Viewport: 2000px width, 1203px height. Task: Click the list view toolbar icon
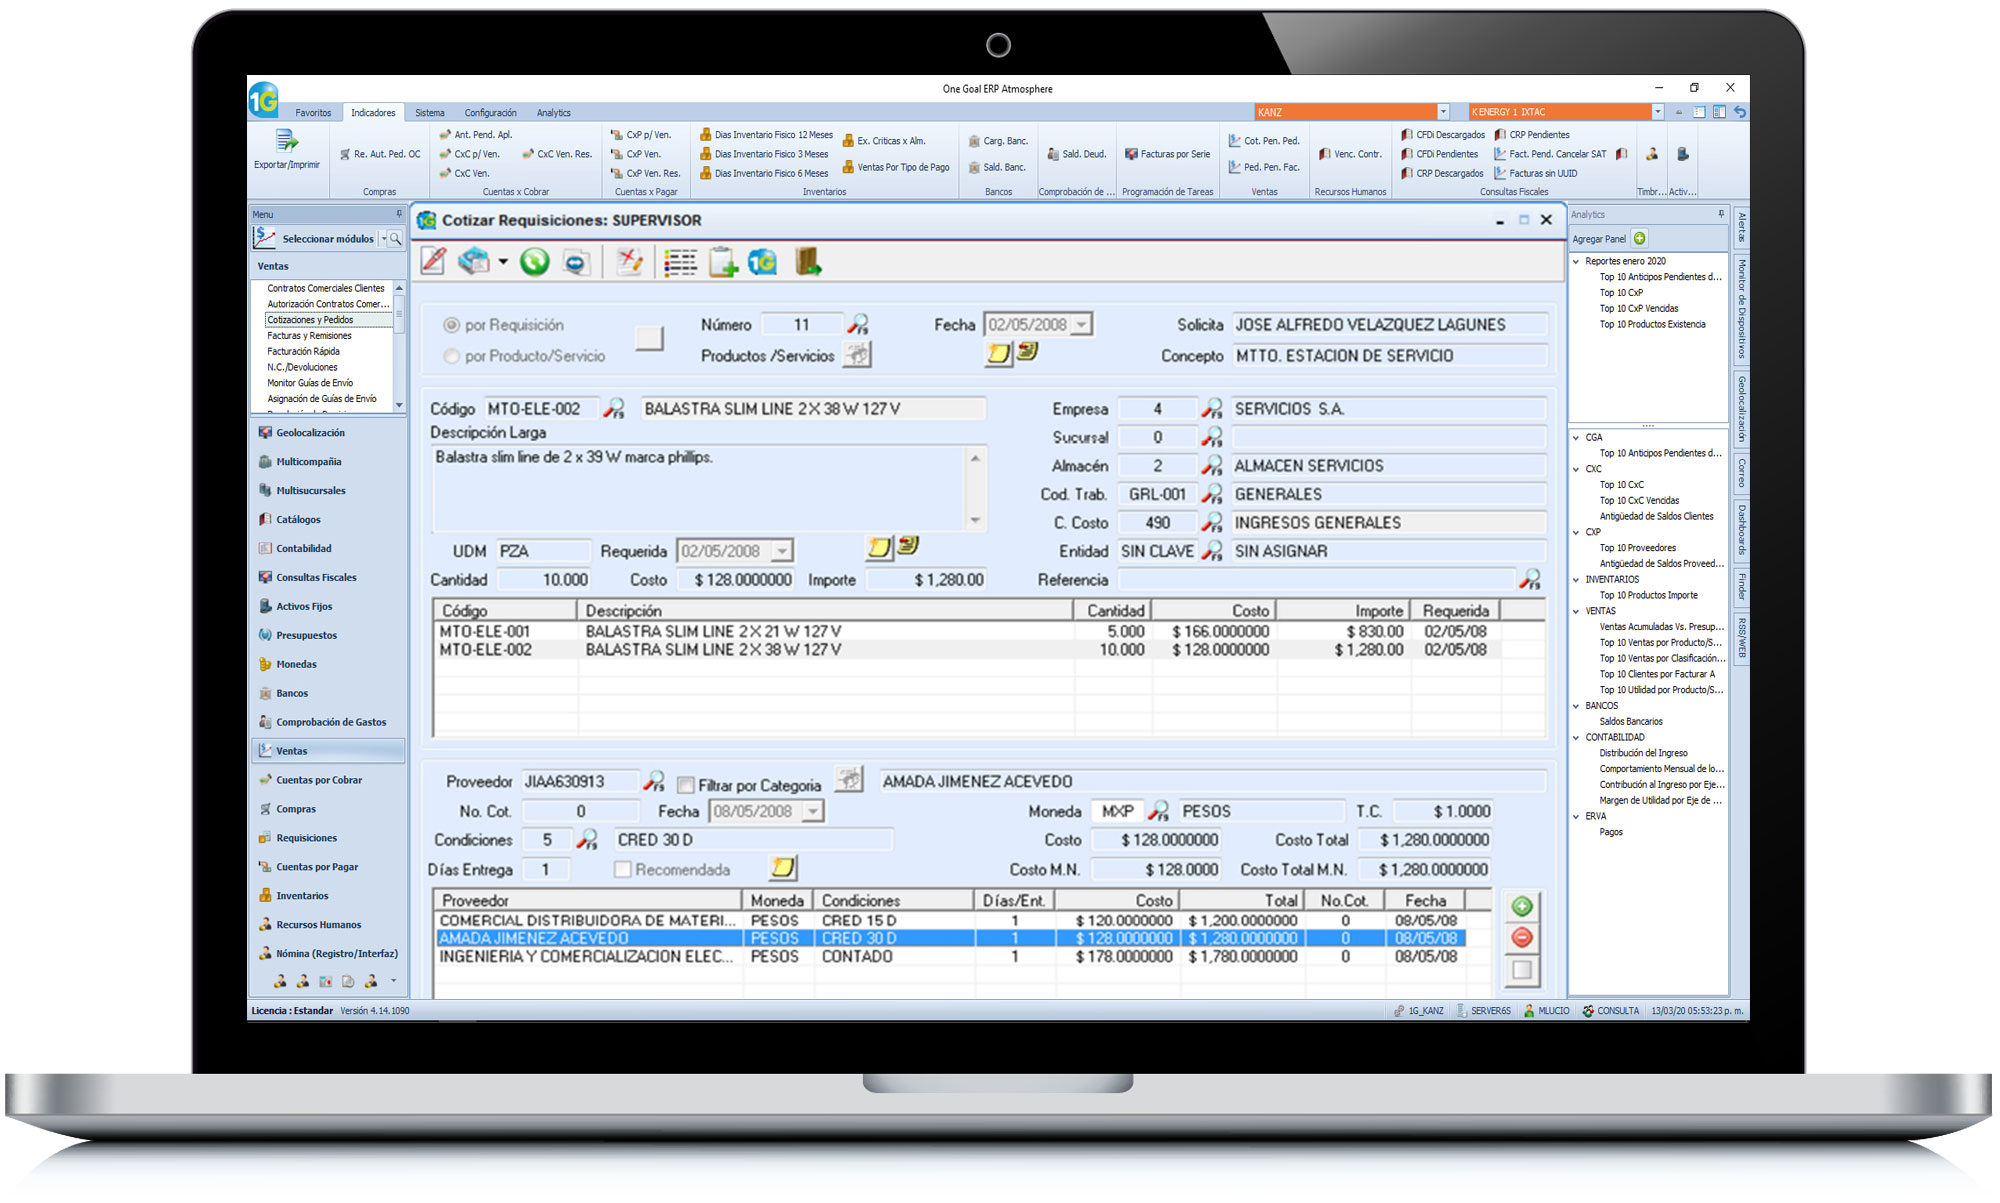pos(680,262)
